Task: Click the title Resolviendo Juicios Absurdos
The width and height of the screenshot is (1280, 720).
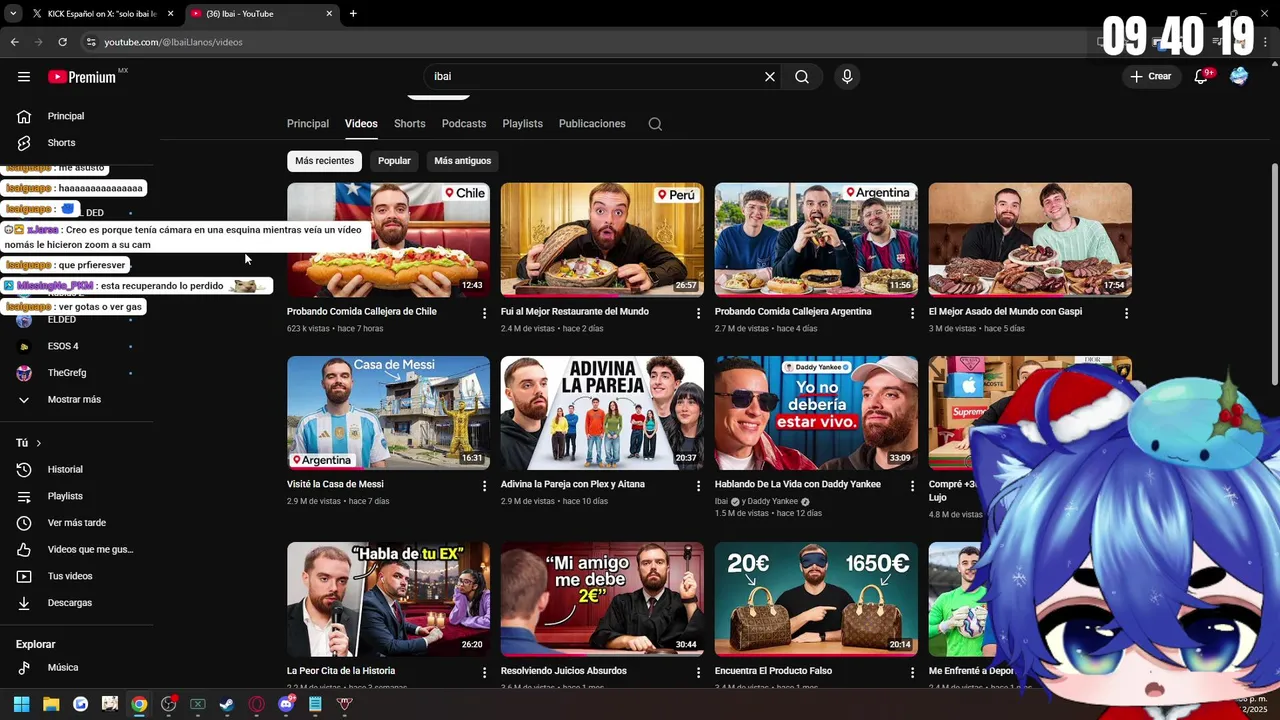Action: [564, 671]
